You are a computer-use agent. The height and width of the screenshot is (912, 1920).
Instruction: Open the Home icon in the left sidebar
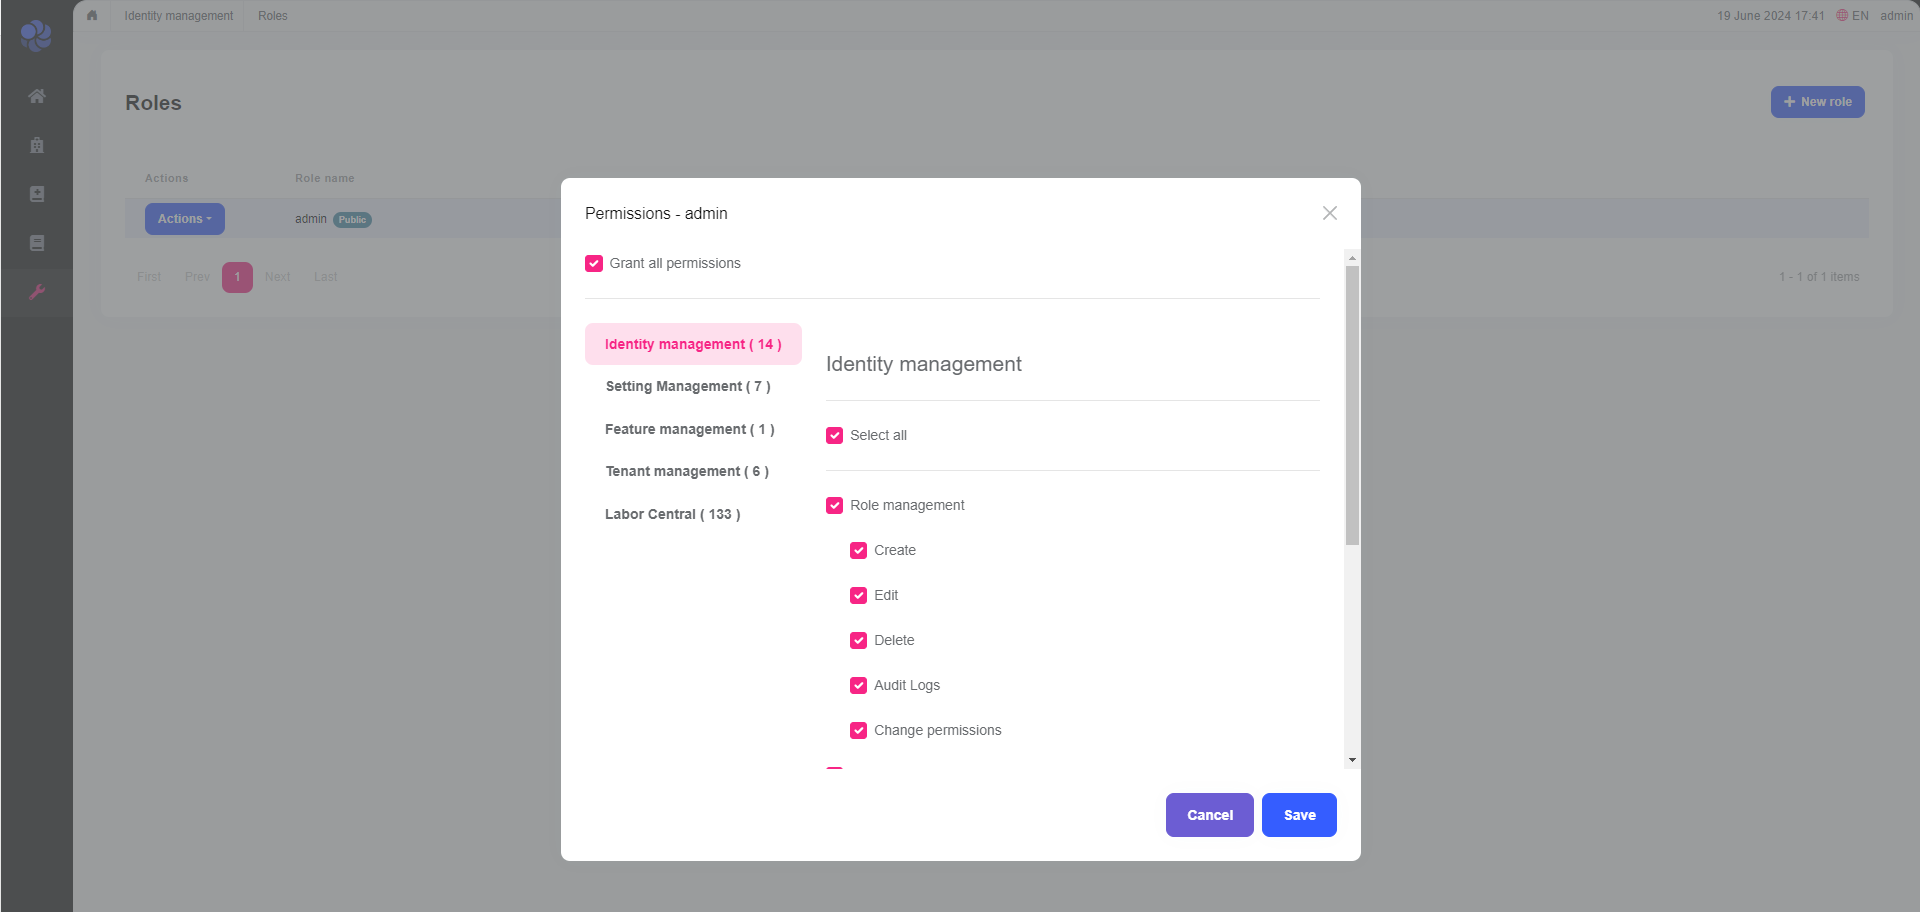(x=37, y=96)
